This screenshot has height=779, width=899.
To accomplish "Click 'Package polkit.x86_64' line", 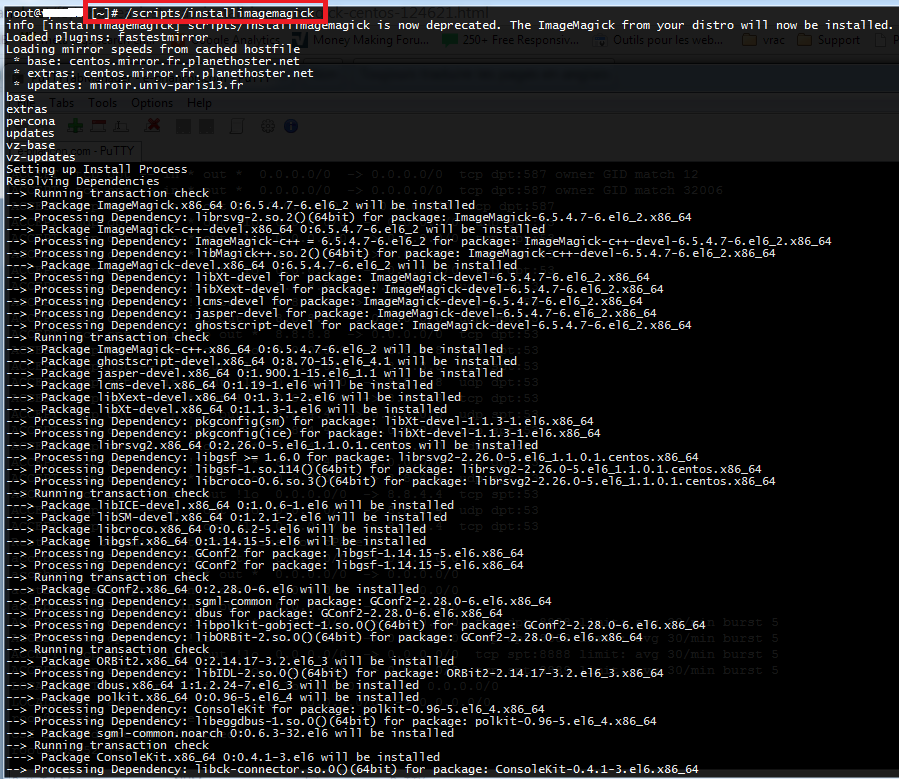I will (212, 698).
